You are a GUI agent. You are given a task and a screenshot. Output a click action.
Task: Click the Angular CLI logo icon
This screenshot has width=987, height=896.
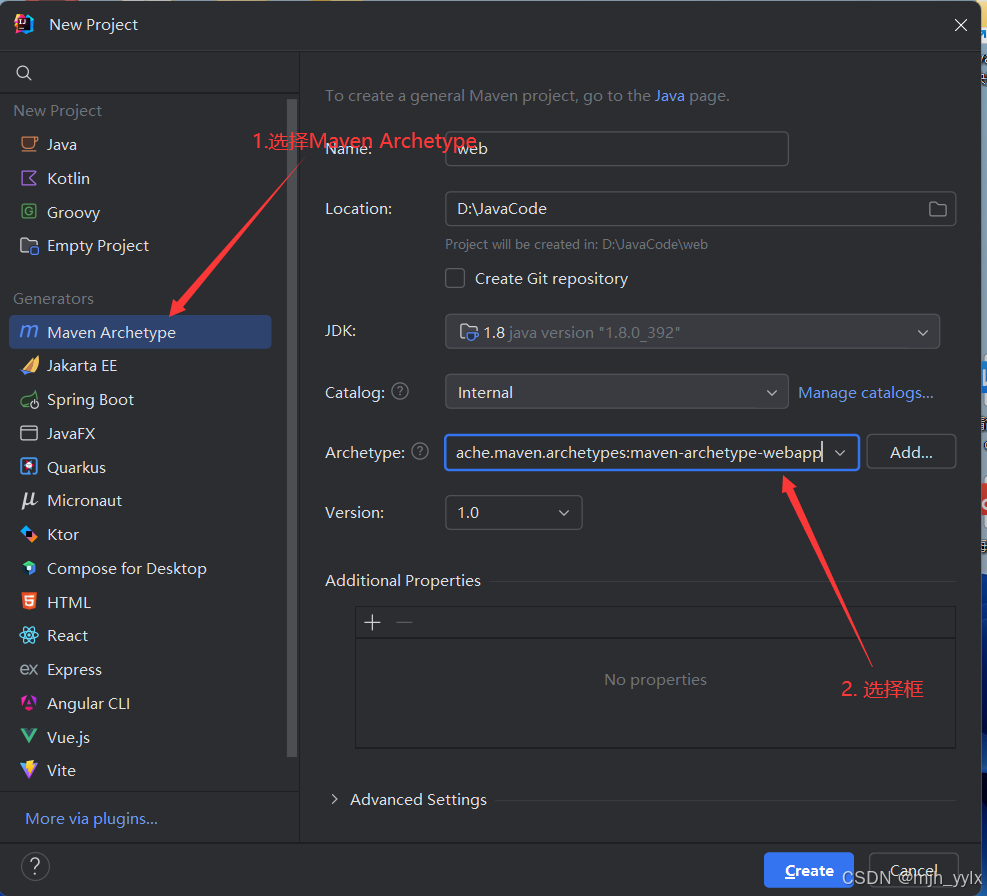coord(29,703)
